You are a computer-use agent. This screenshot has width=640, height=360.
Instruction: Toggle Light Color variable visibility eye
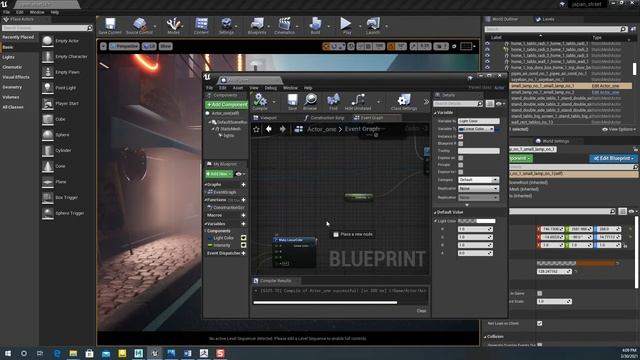pos(244,238)
